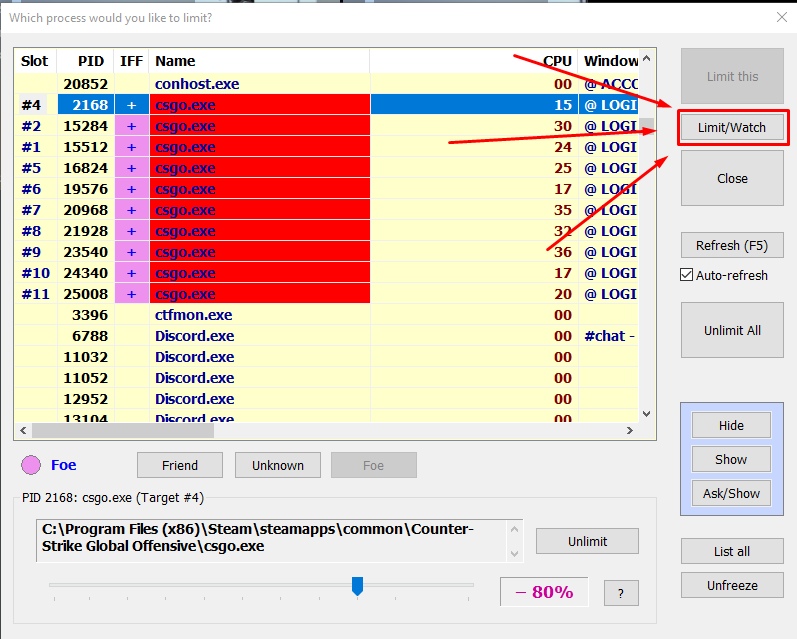Select ctfmon.exe process PID 3396
Viewport: 797px width, 639px height.
coord(326,315)
